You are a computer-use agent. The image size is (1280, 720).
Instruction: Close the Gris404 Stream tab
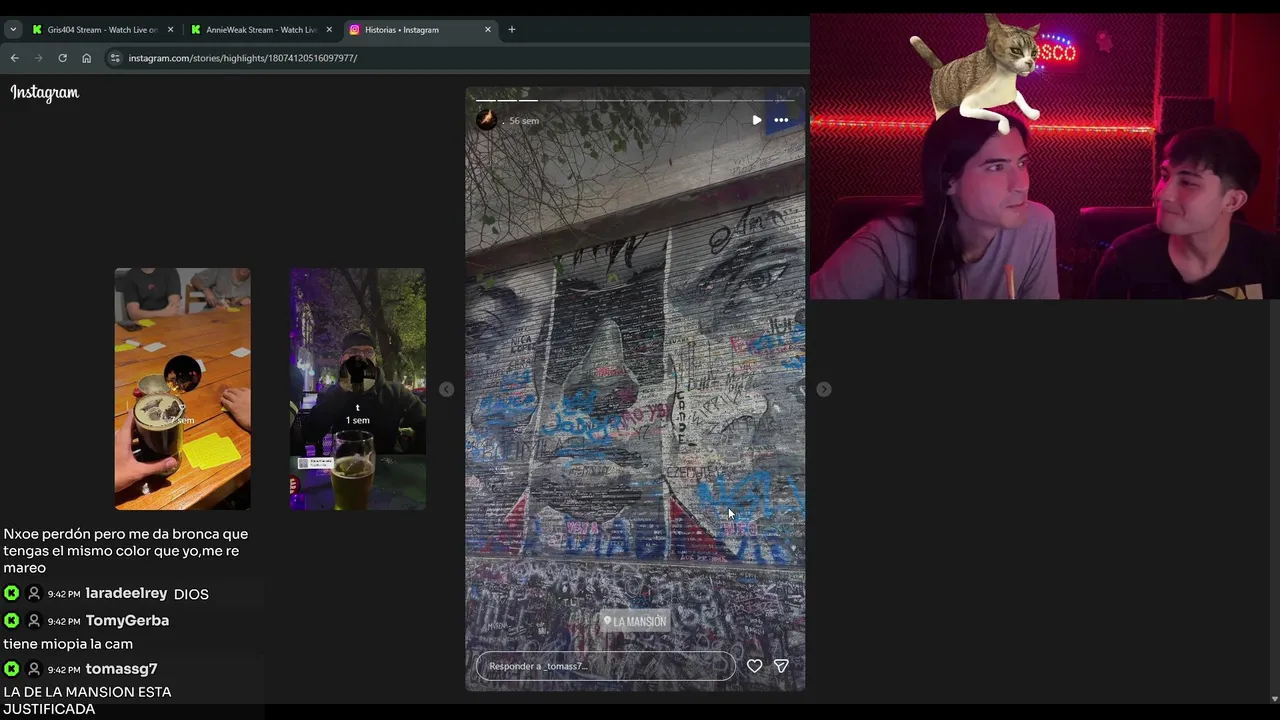point(170,30)
